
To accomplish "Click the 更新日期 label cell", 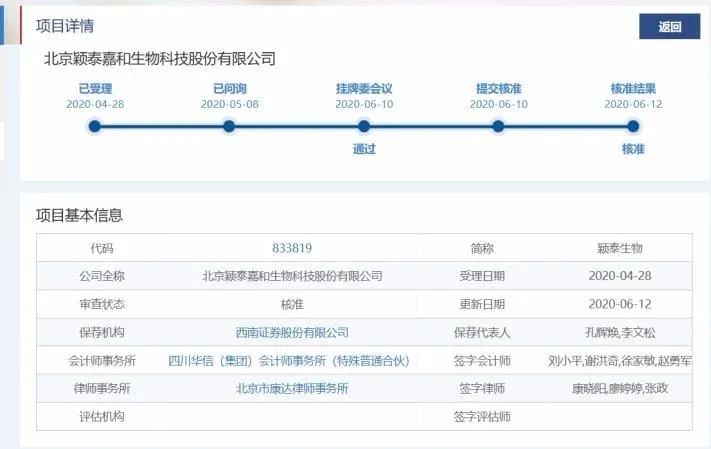I will tap(482, 304).
